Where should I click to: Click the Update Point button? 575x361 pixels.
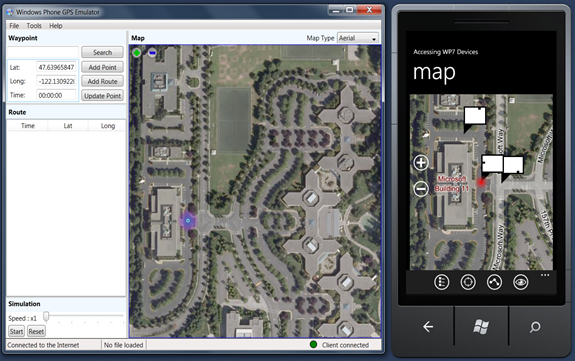pos(102,96)
